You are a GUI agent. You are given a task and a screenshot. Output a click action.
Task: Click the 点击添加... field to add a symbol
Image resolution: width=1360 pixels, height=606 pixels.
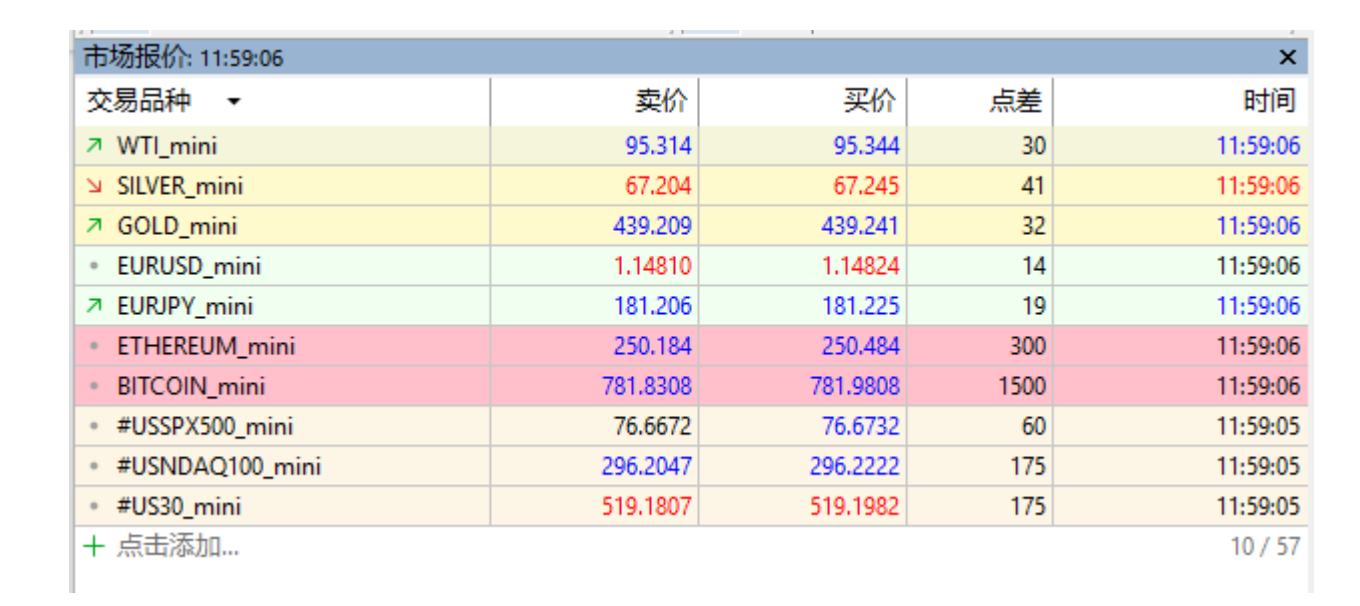[x=178, y=546]
